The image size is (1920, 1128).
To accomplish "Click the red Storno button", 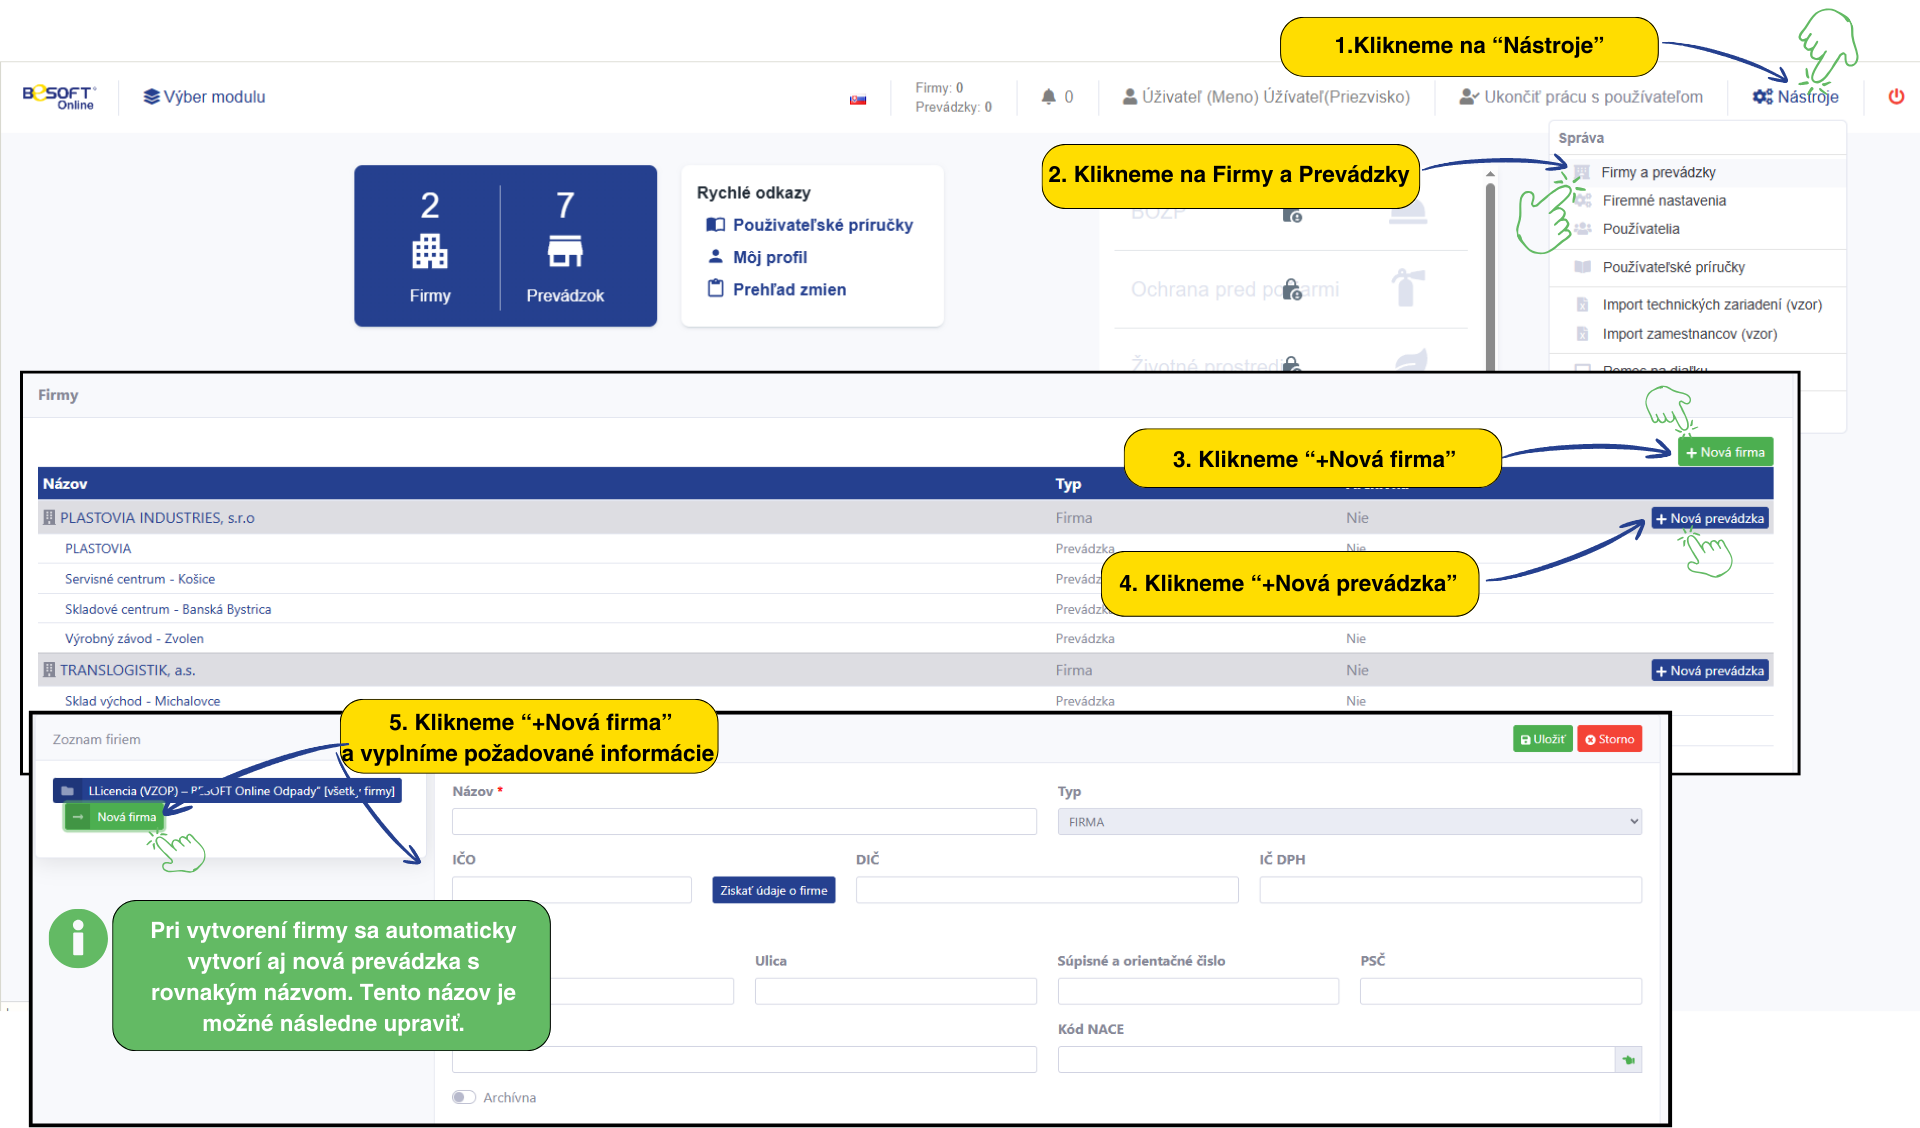I will (x=1609, y=739).
